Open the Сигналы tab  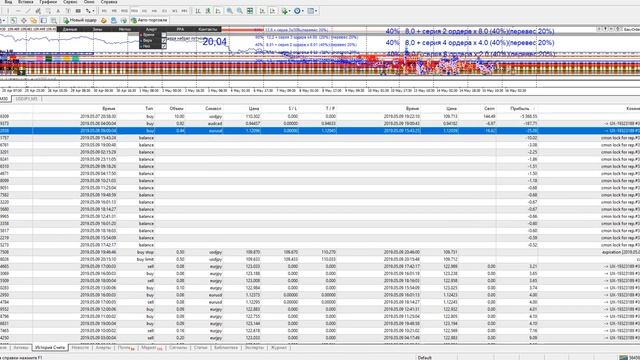point(178,348)
